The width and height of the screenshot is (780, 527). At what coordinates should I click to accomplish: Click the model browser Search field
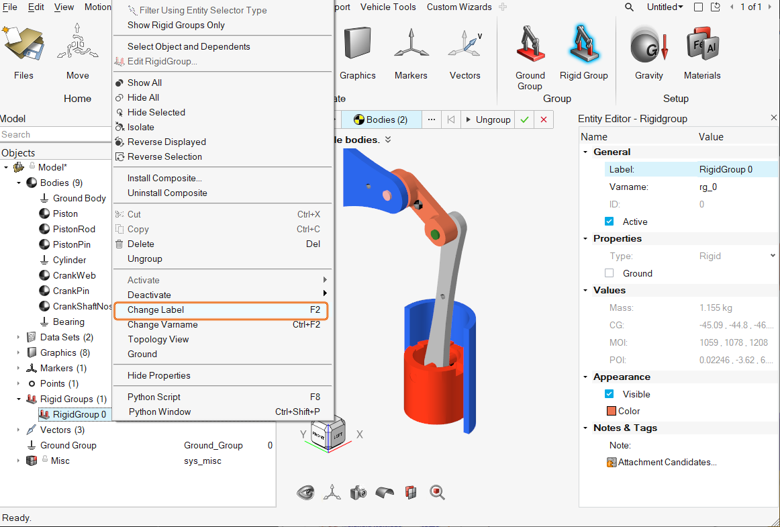pos(55,134)
